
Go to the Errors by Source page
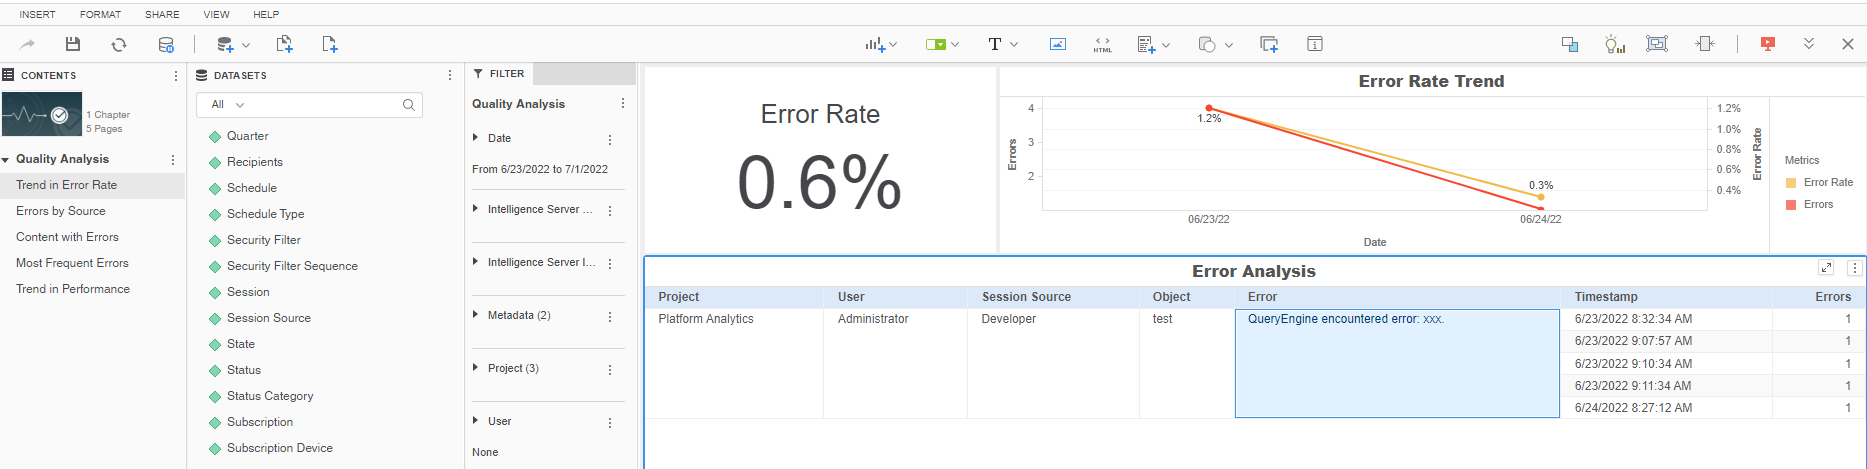tap(61, 211)
